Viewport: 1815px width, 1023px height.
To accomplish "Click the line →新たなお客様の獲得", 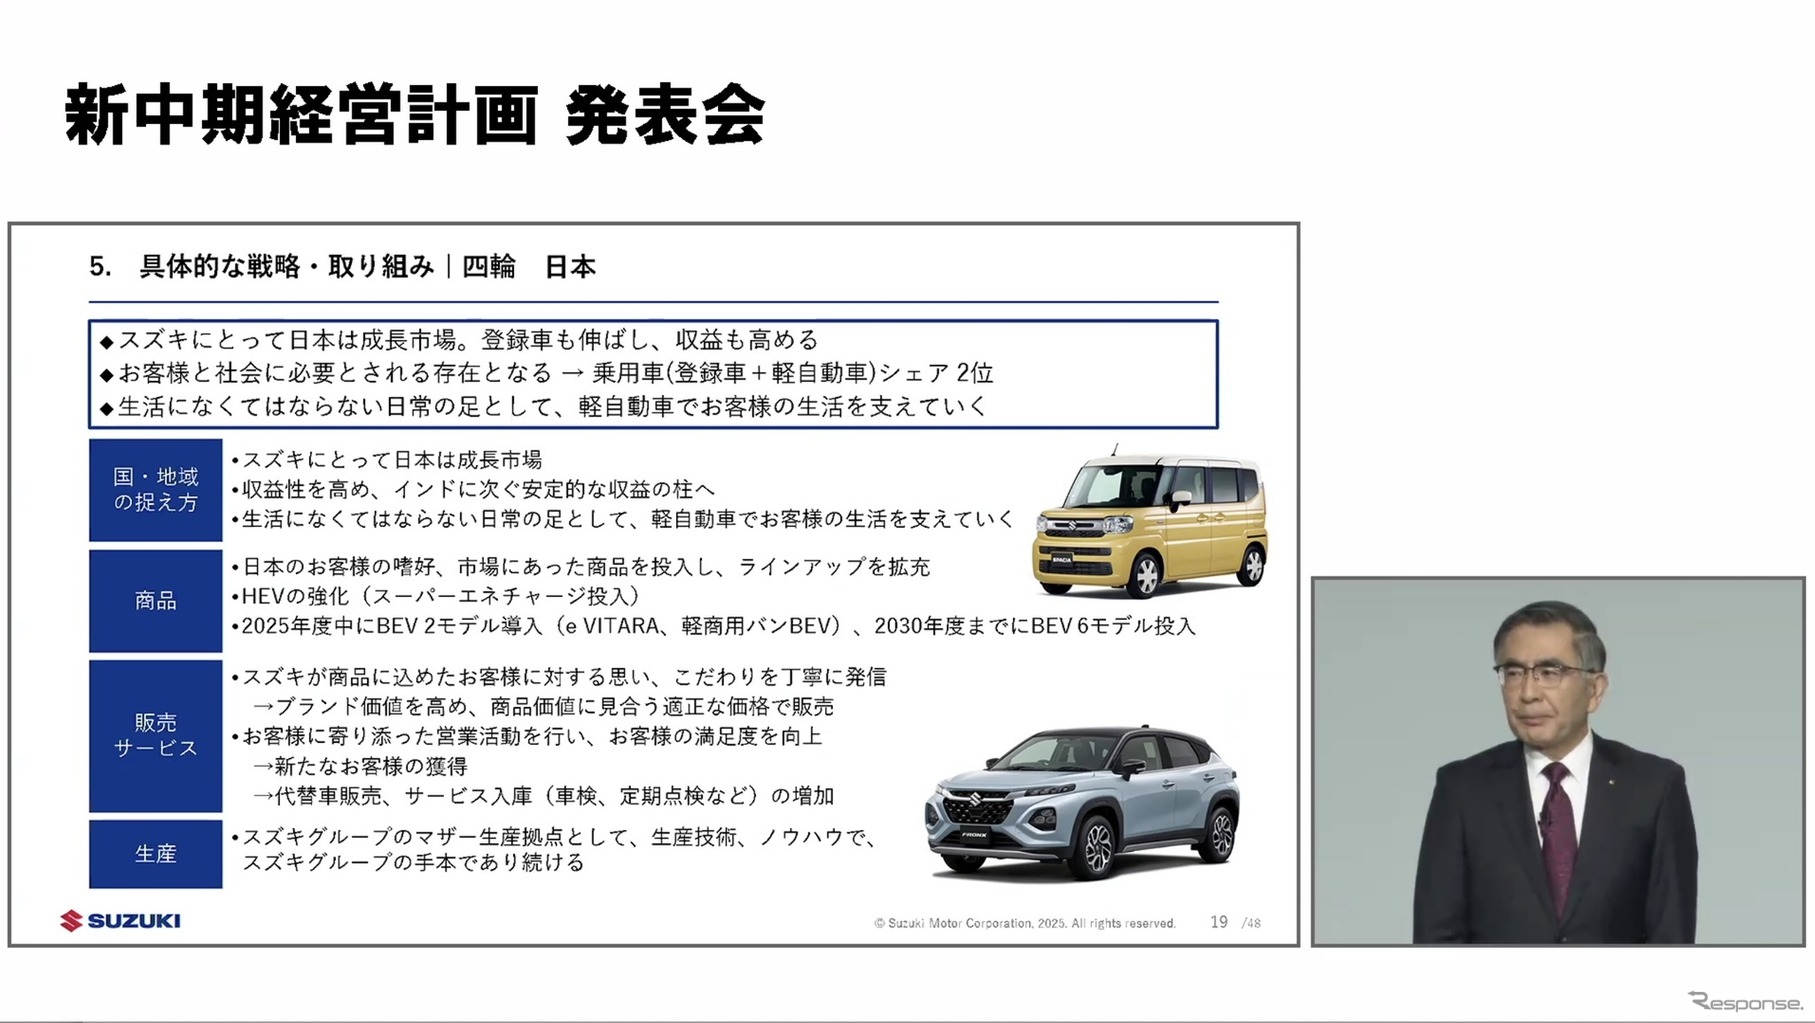I will 360,767.
